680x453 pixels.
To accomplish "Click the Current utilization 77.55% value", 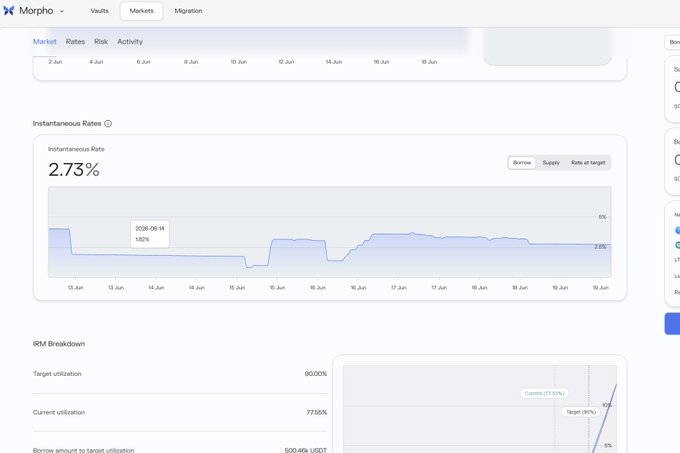I will (x=317, y=412).
